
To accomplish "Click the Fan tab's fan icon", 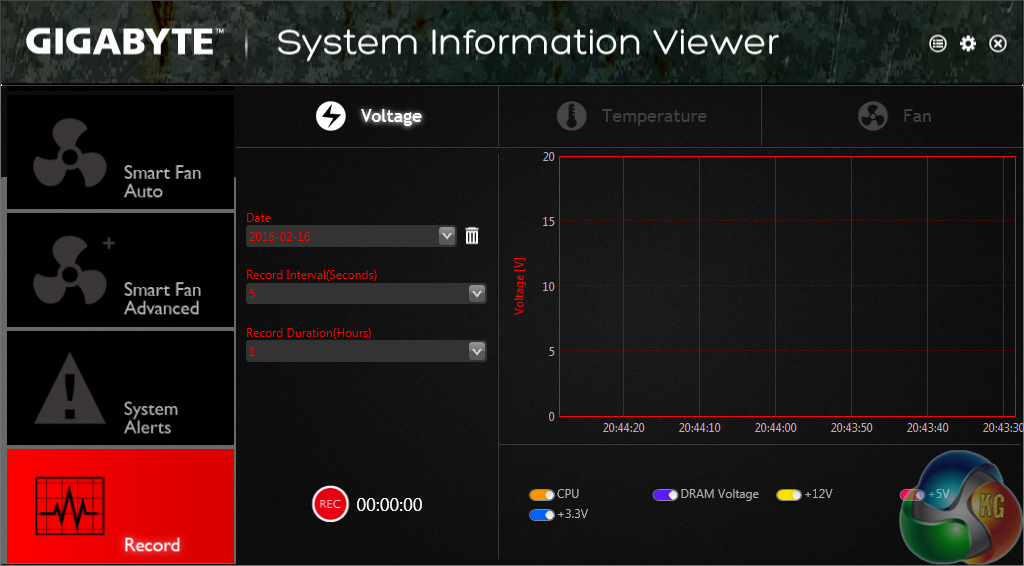I will (x=872, y=116).
